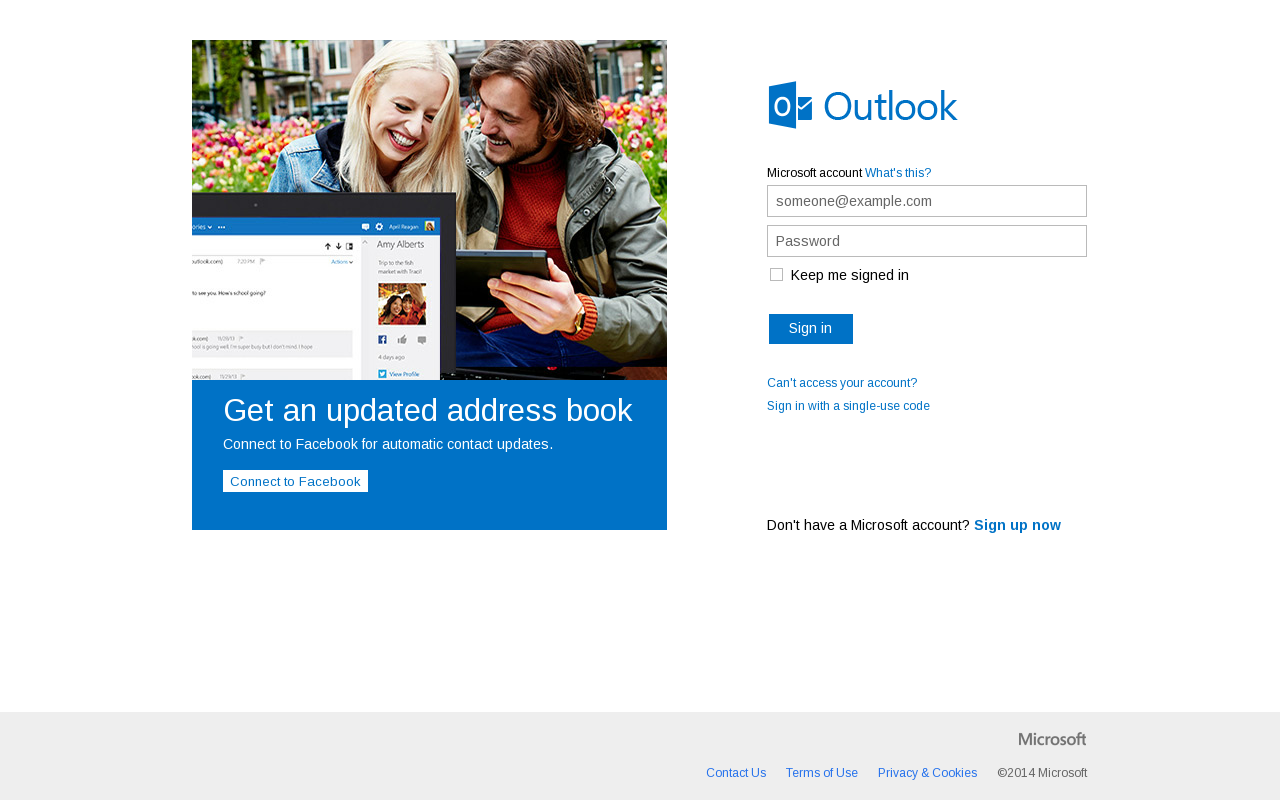Click into the Password field

(x=927, y=241)
